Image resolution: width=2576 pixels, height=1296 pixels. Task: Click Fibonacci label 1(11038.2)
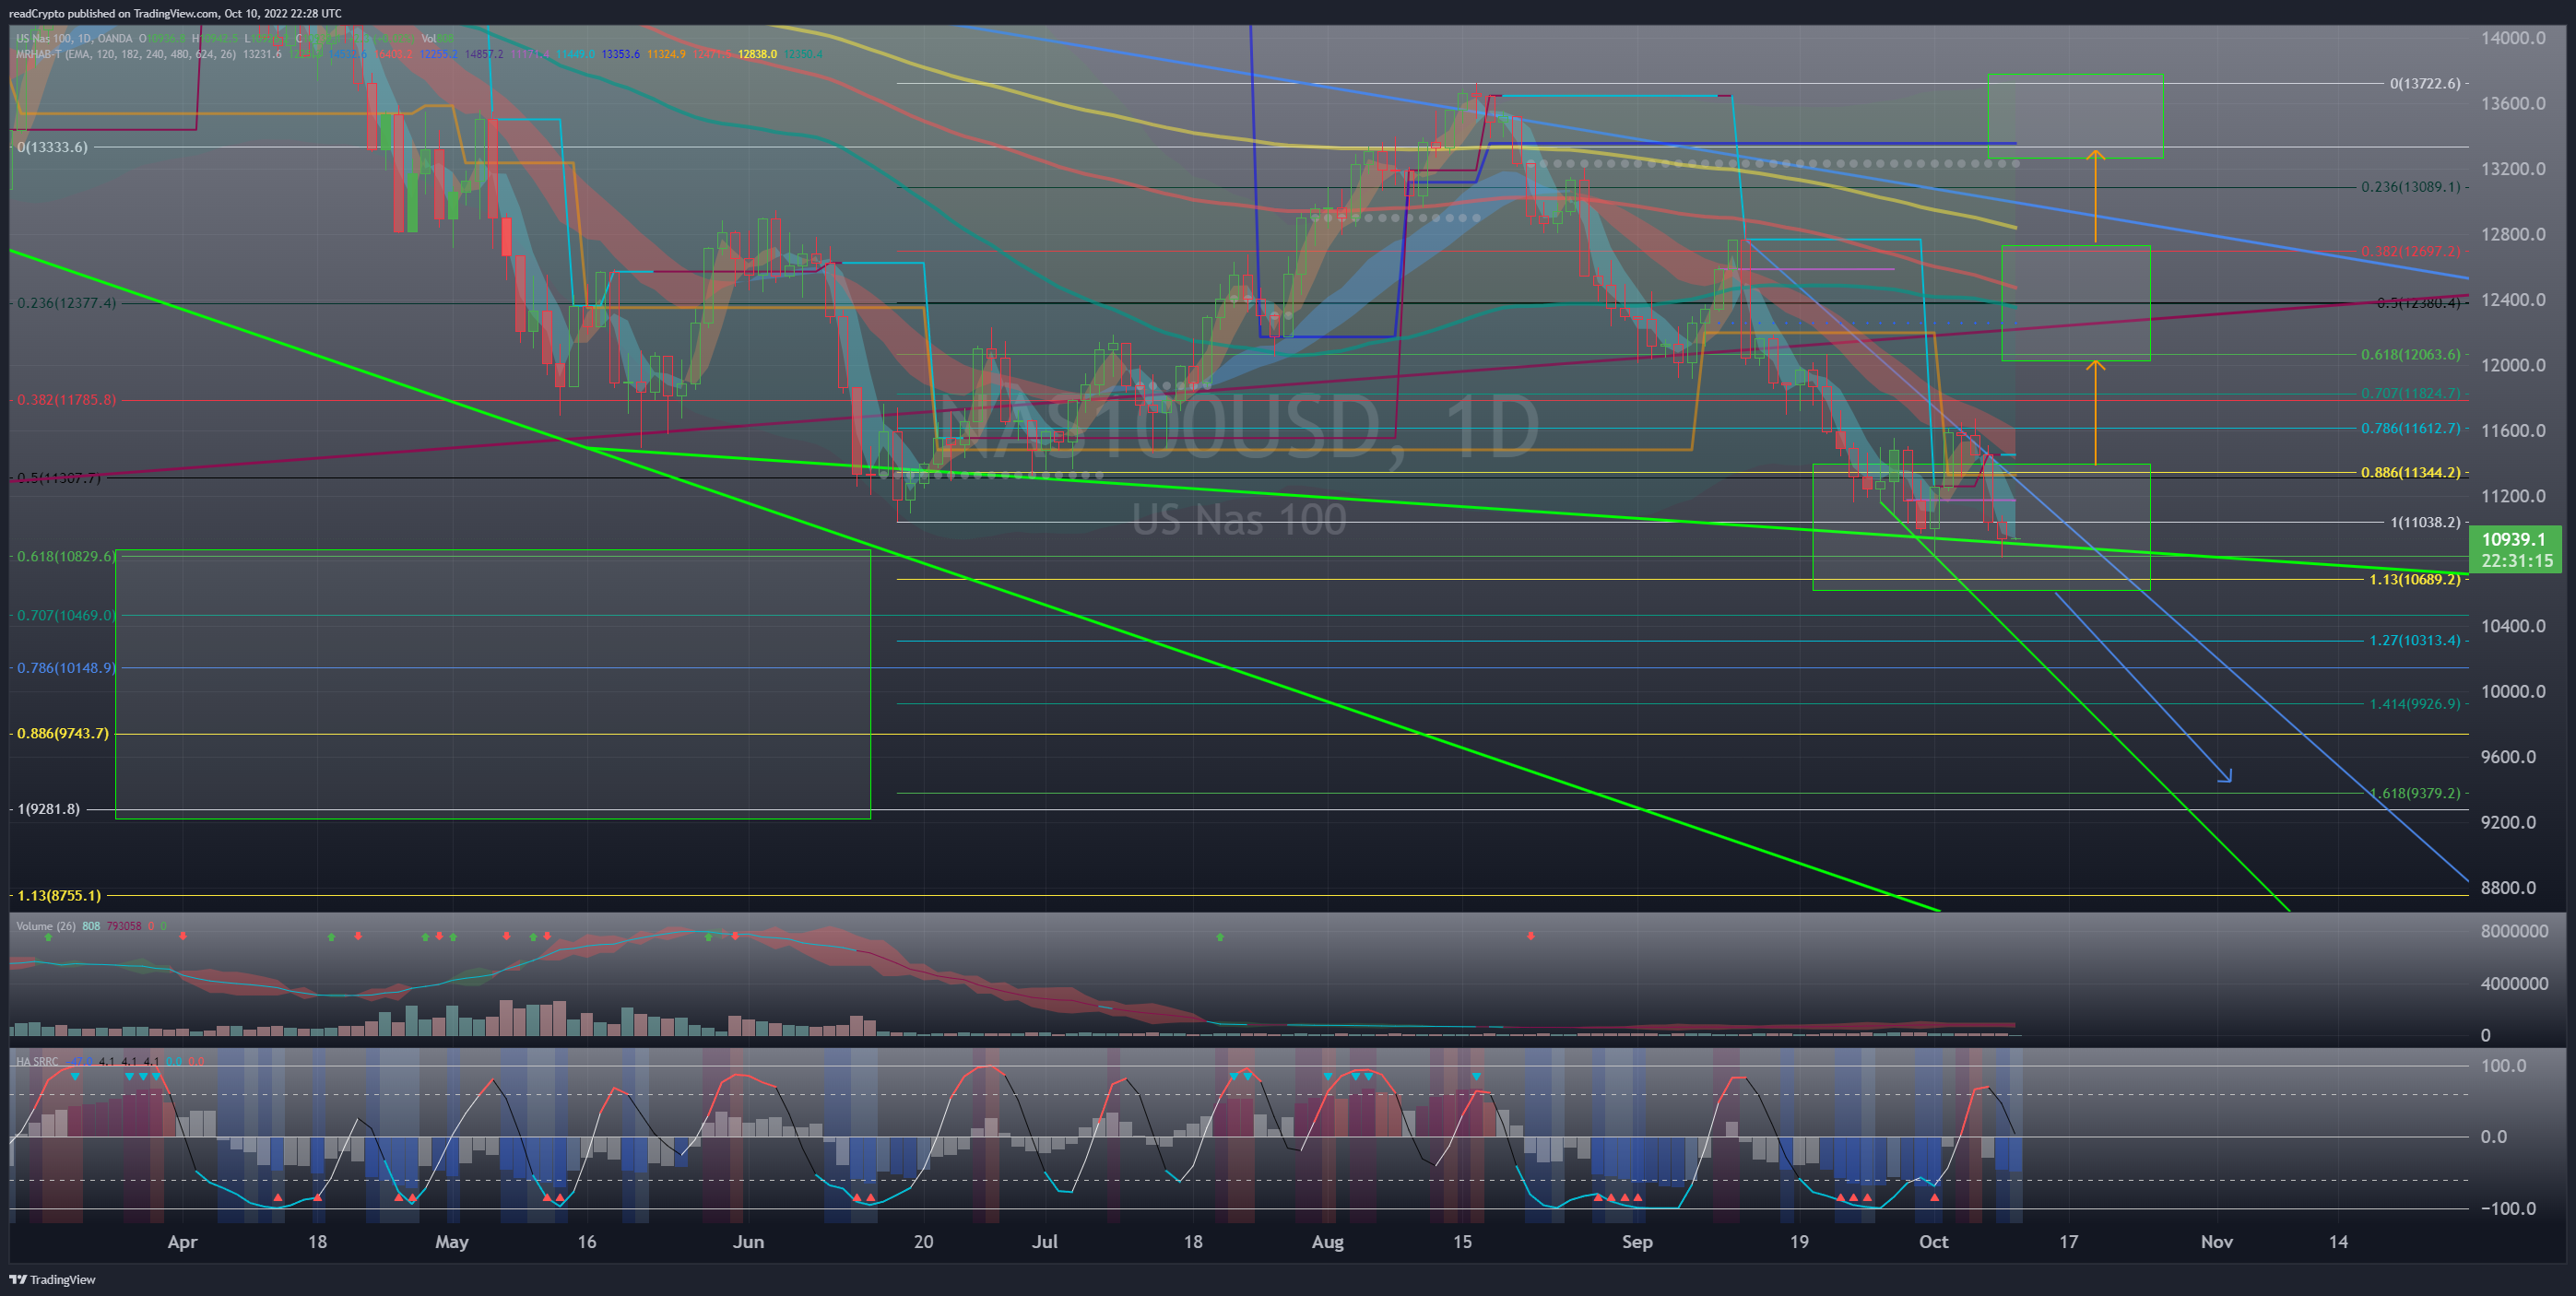tap(2425, 522)
